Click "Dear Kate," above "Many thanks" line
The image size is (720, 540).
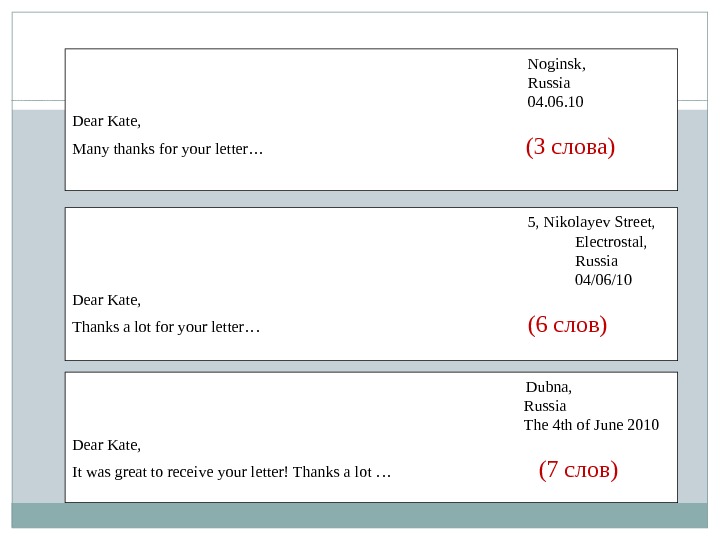pos(107,121)
